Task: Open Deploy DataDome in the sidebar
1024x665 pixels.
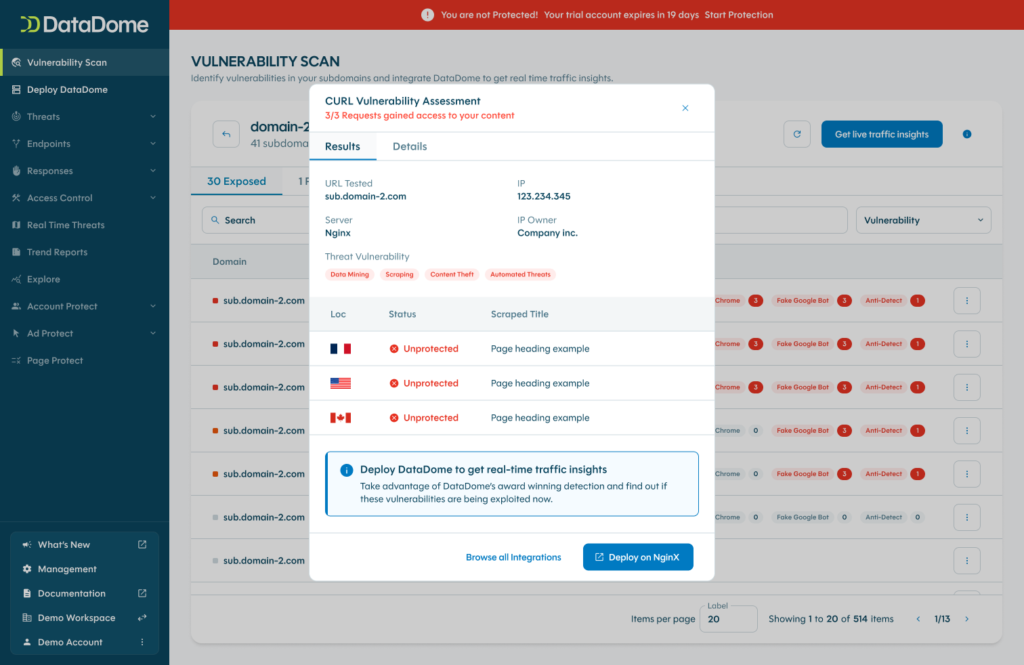Action: coord(84,89)
